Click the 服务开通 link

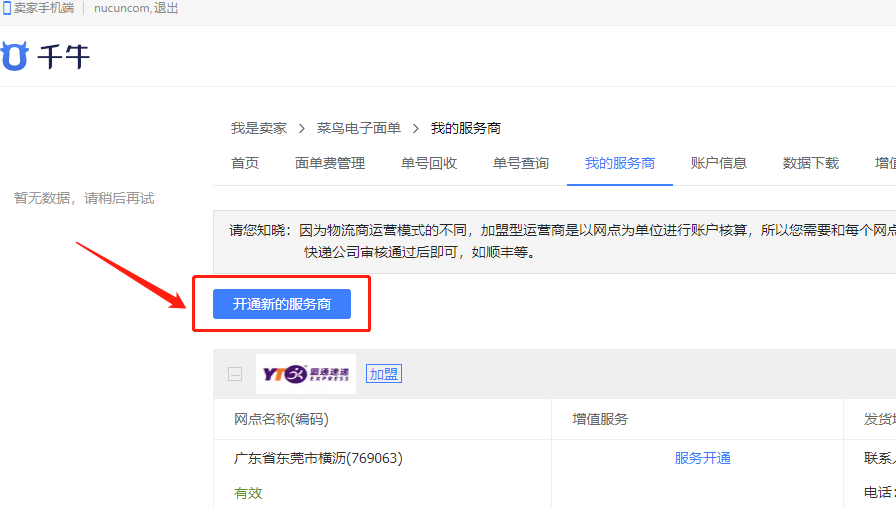coord(702,458)
